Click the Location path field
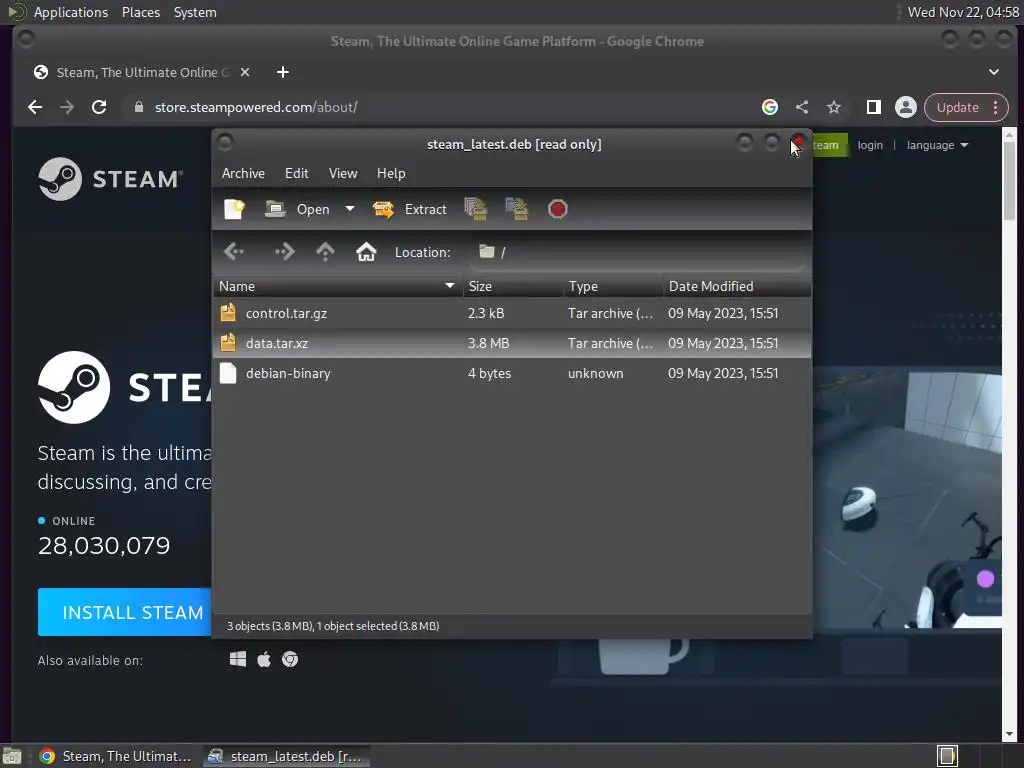 click(x=637, y=252)
